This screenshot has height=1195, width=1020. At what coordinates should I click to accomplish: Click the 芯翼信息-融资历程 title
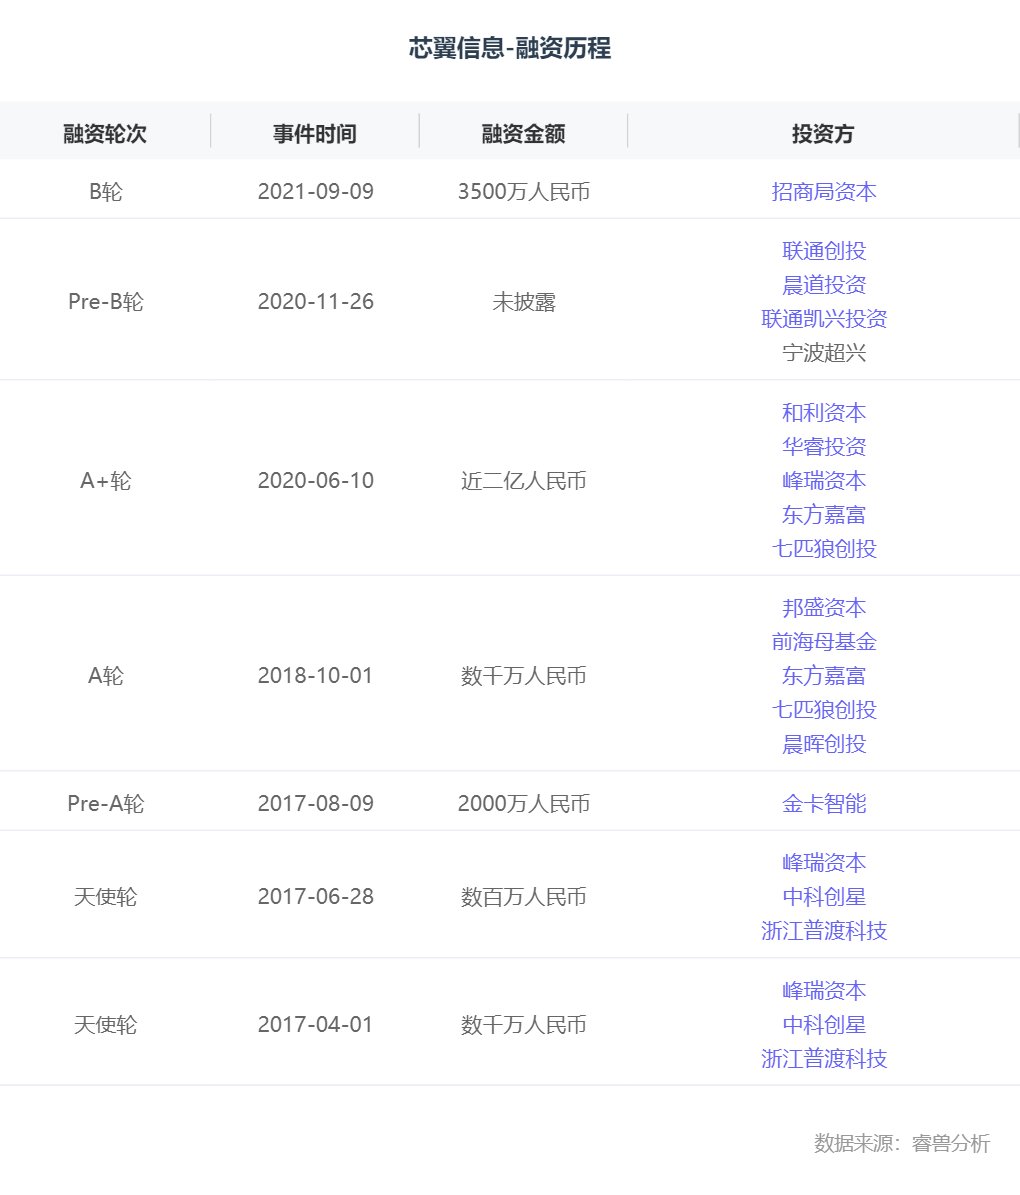pos(509,48)
